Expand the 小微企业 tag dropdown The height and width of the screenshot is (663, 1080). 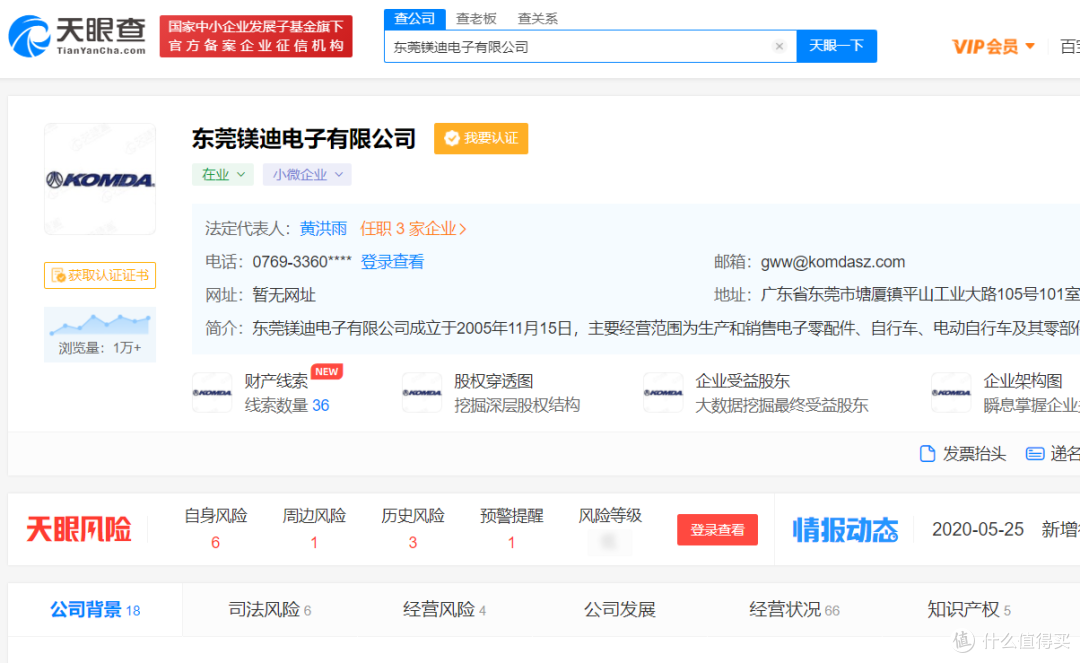307,175
